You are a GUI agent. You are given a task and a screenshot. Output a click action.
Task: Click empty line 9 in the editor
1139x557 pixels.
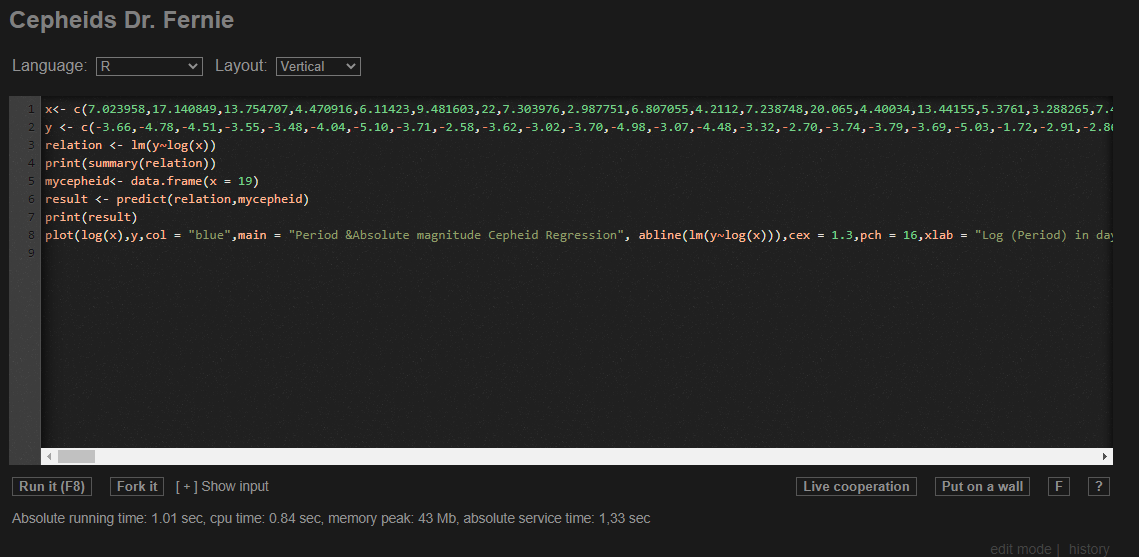point(578,253)
